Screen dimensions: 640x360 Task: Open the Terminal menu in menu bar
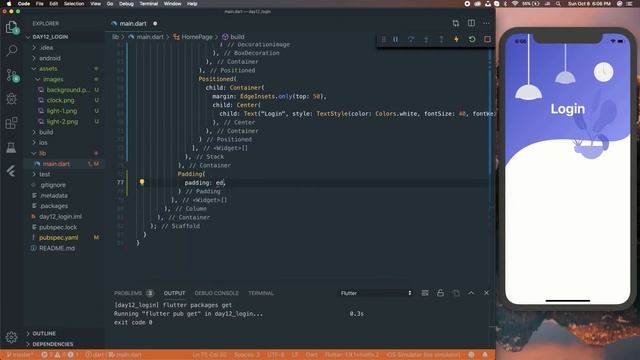tap(149, 4)
